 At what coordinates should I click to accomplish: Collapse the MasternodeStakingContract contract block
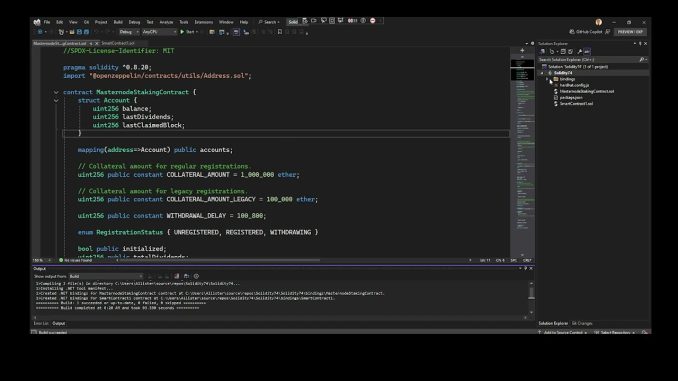click(56, 92)
